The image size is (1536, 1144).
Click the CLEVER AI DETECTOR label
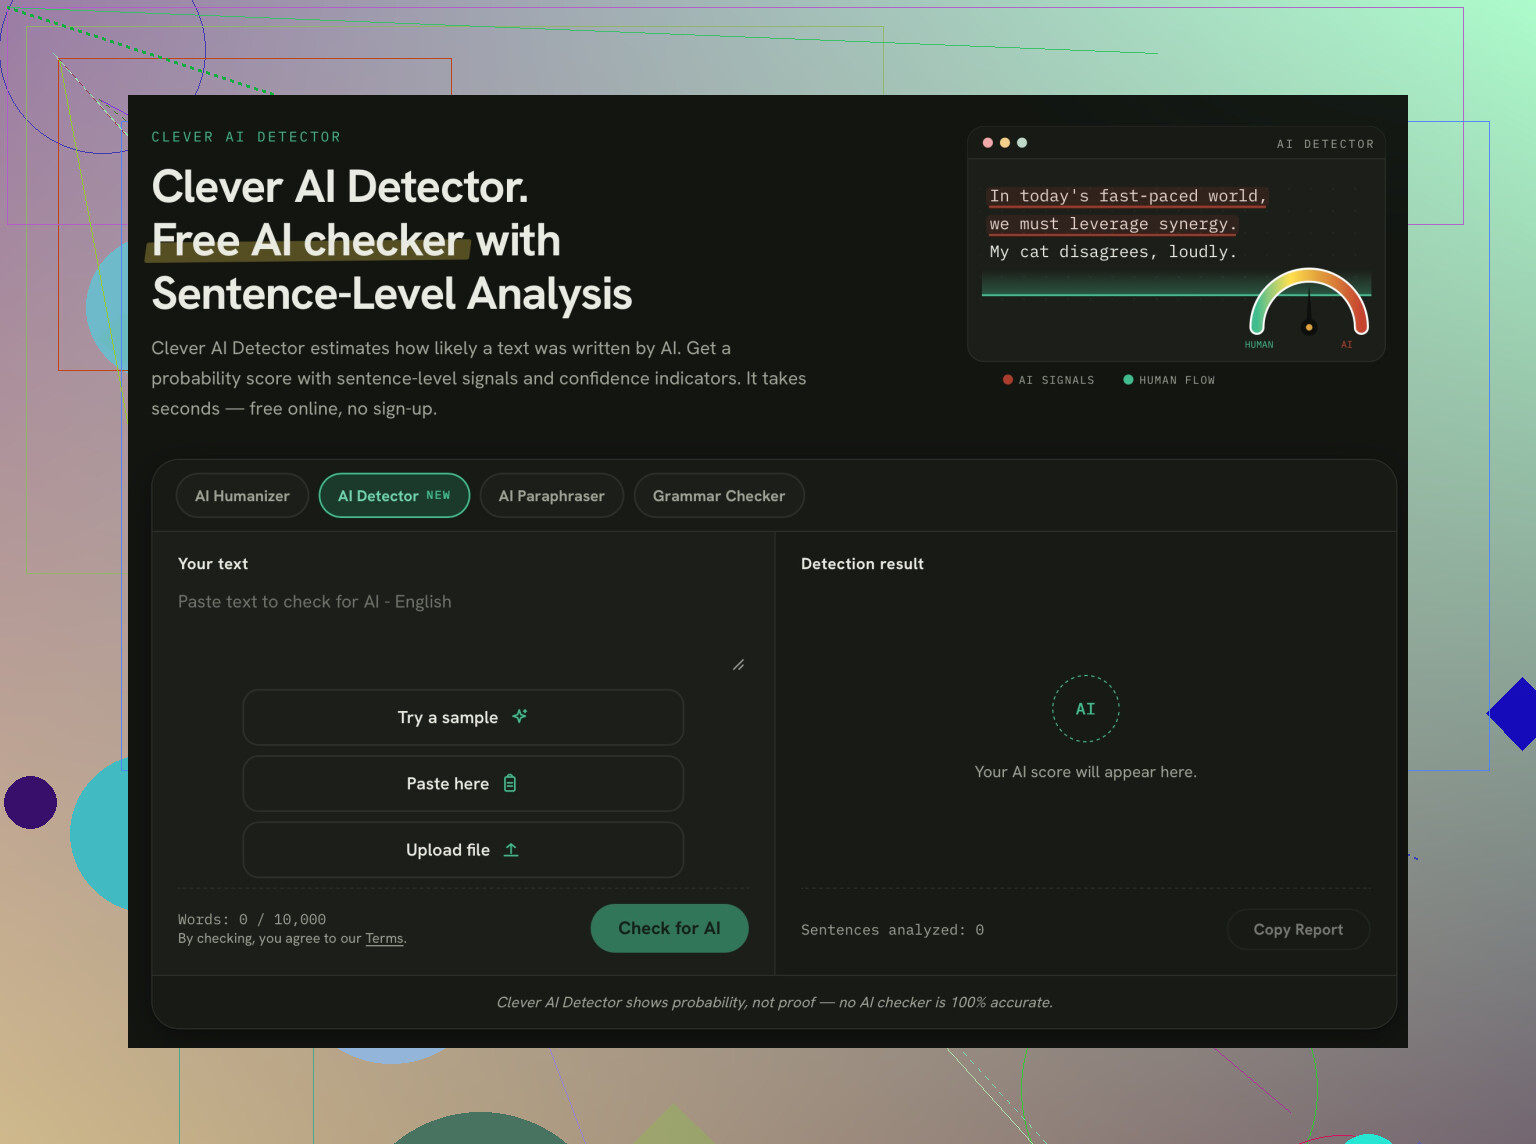pyautogui.click(x=246, y=137)
